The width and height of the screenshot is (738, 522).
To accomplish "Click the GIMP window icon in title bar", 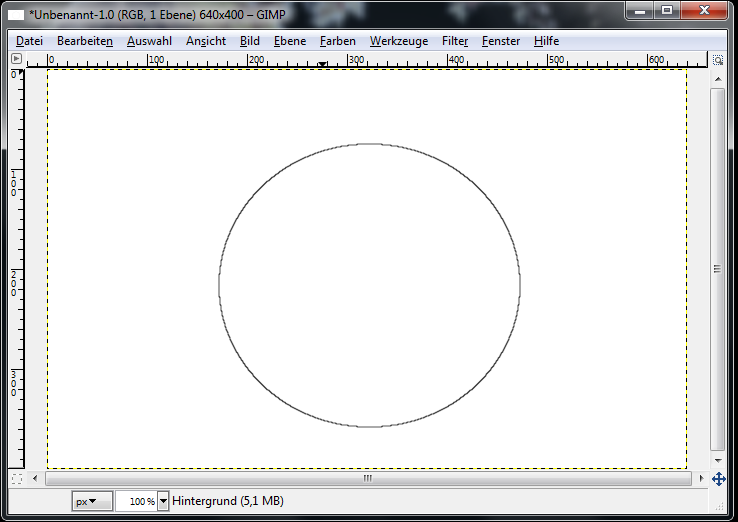I will (16, 13).
